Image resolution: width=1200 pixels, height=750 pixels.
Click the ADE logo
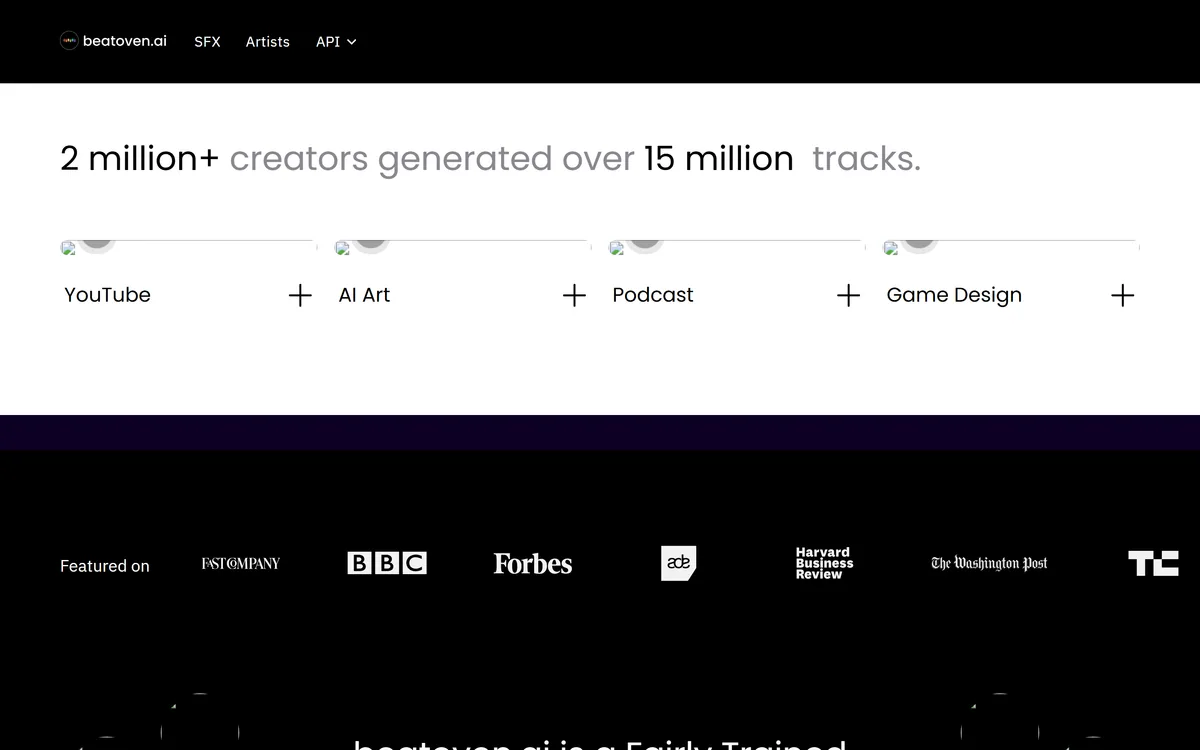679,563
